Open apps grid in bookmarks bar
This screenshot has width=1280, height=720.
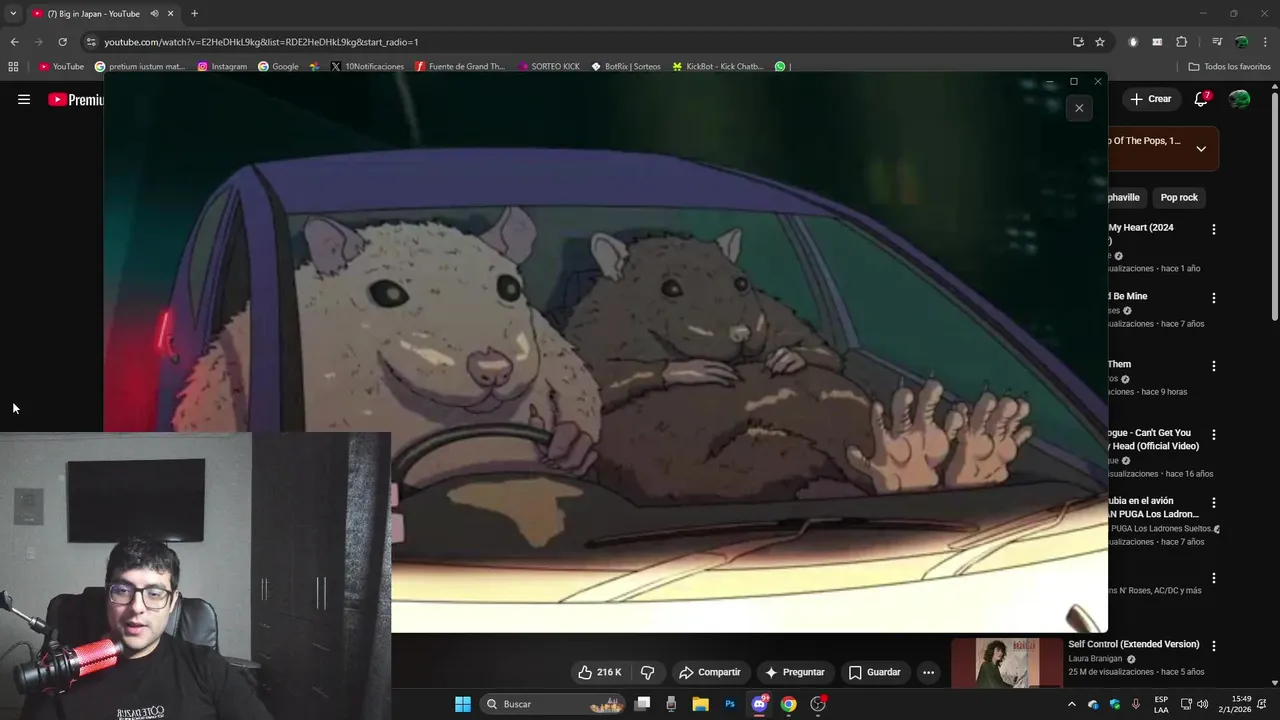(13, 66)
